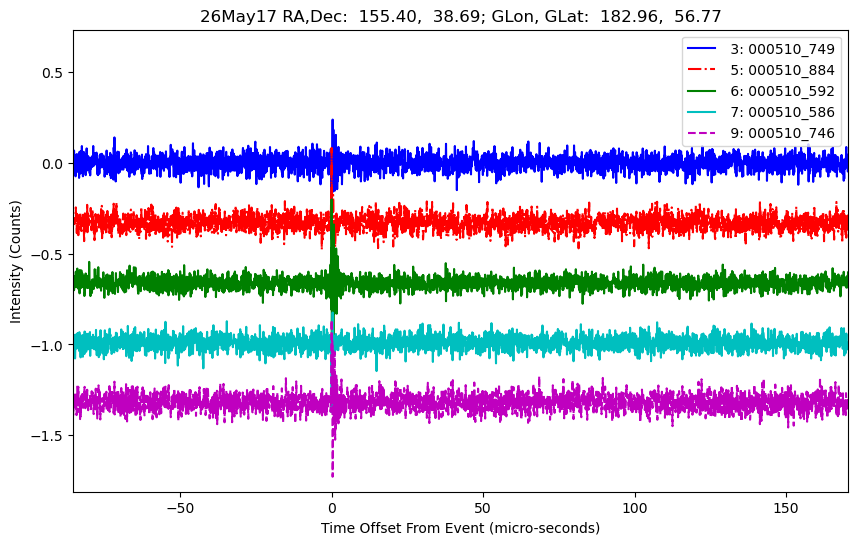Click the plot title with RA,Dec coordinates
Image resolution: width=858 pixels, height=545 pixels.
(x=461, y=16)
